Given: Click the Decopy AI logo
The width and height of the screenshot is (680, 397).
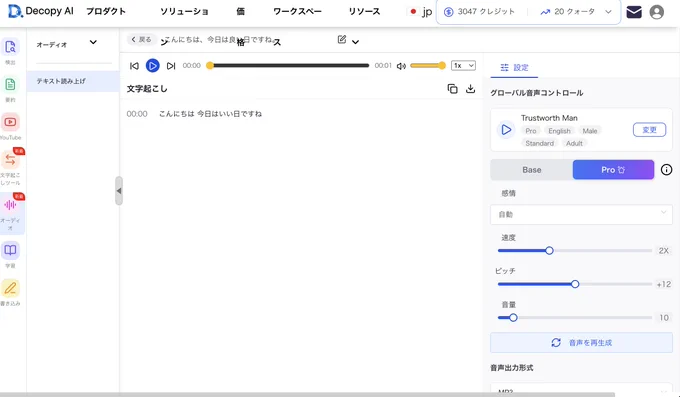Looking at the screenshot, I should 41,11.
